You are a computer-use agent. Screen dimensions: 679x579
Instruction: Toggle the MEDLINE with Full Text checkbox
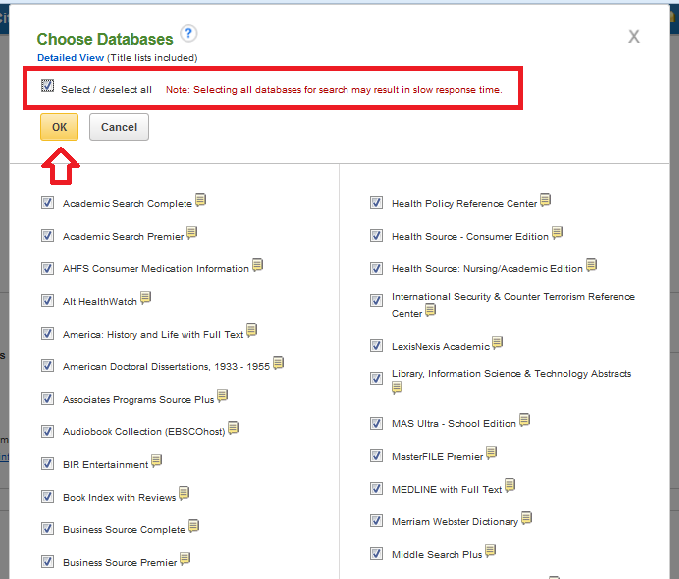[376, 488]
